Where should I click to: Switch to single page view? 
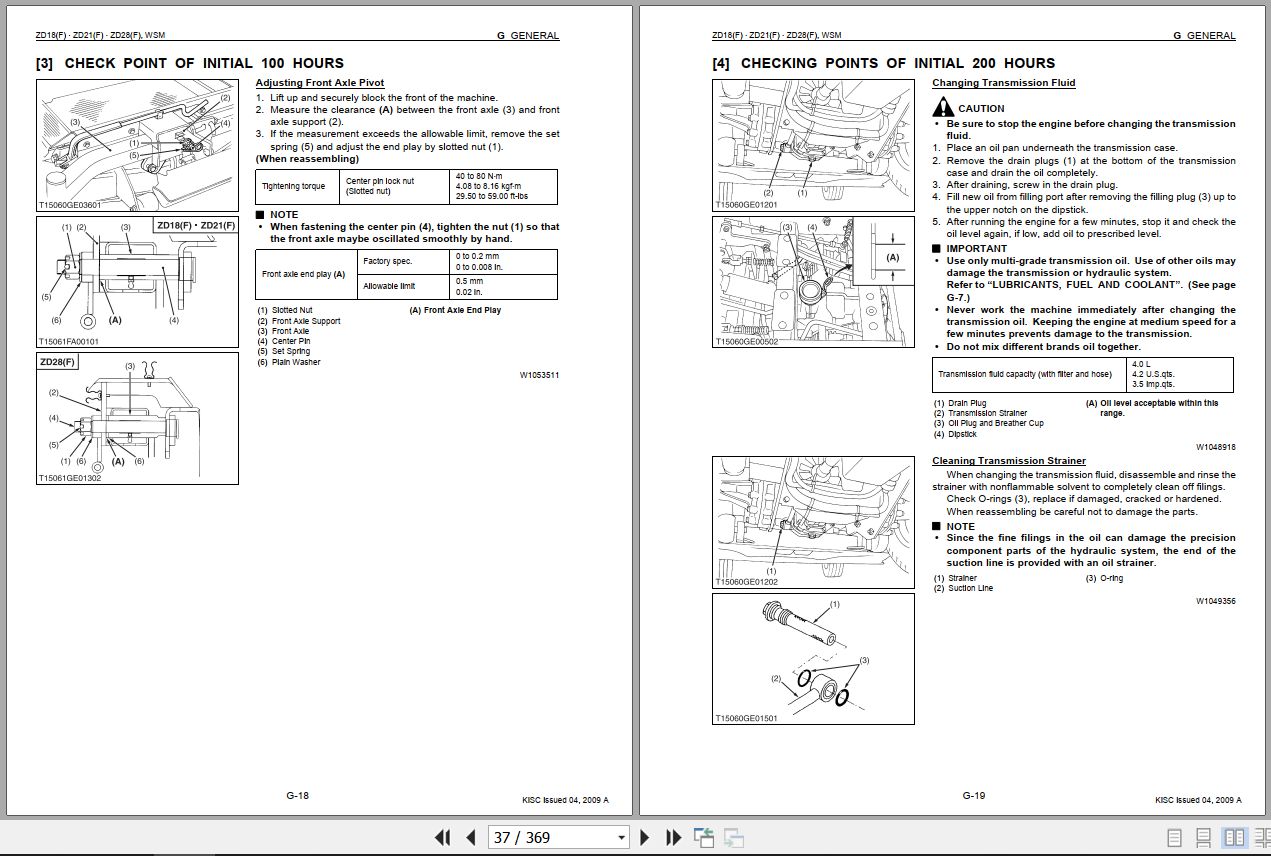click(1175, 838)
